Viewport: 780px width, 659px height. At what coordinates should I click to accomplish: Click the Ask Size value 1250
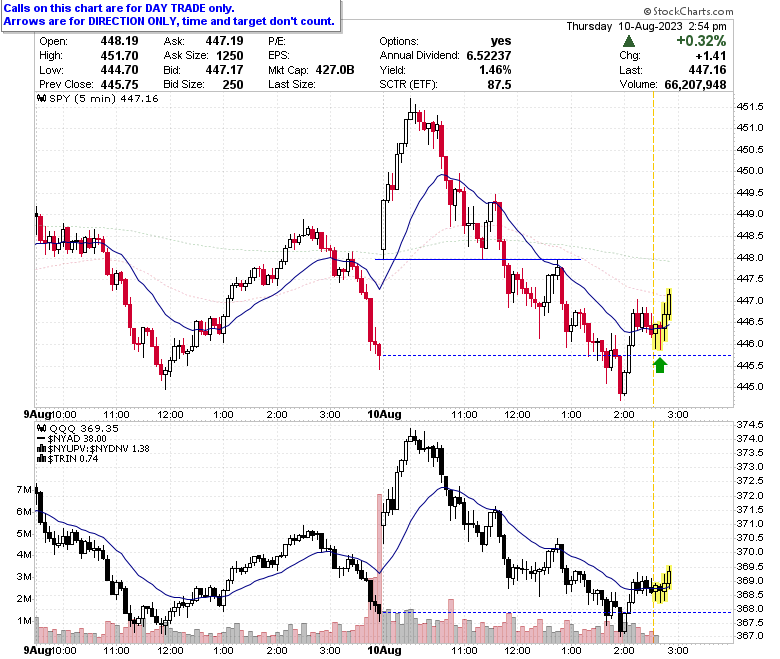230,55
